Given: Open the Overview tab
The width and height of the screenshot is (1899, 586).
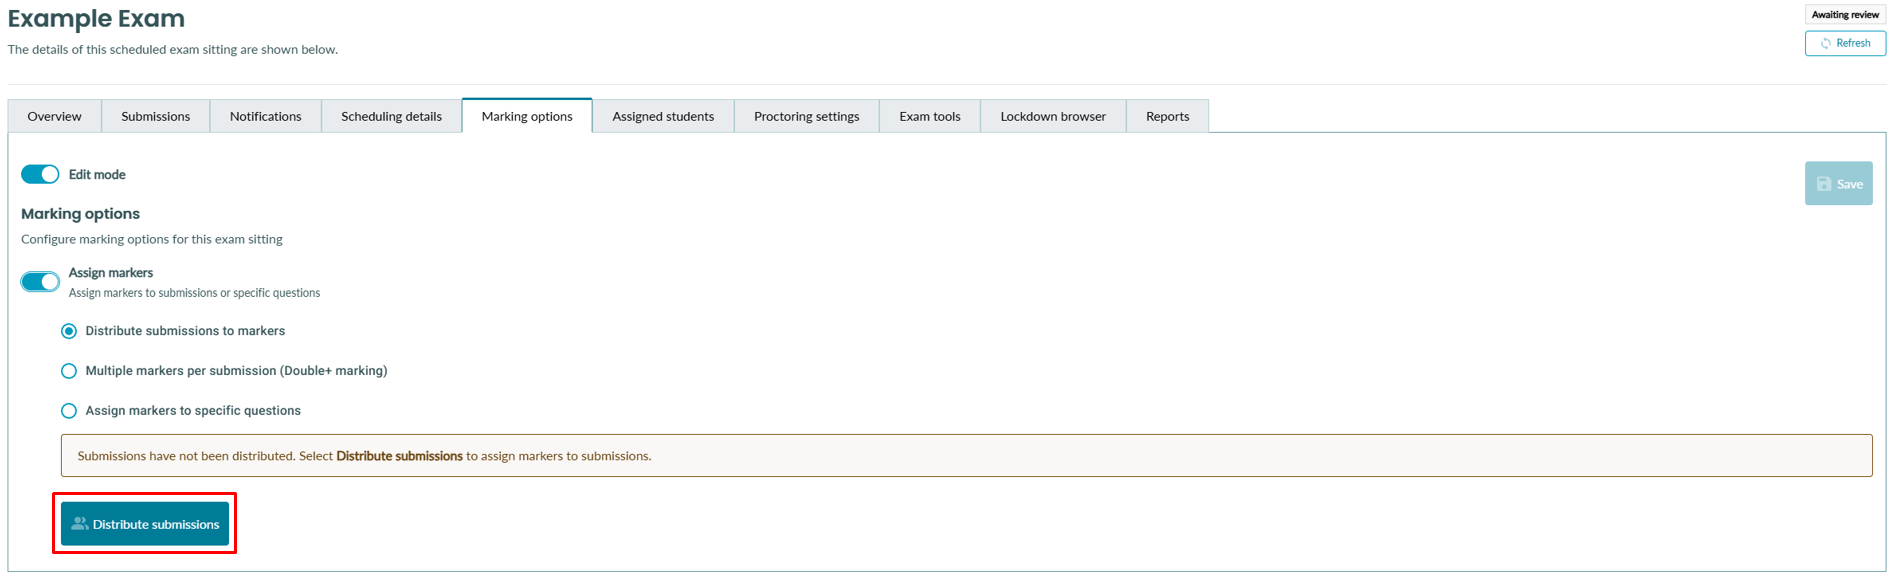Looking at the screenshot, I should click(54, 117).
